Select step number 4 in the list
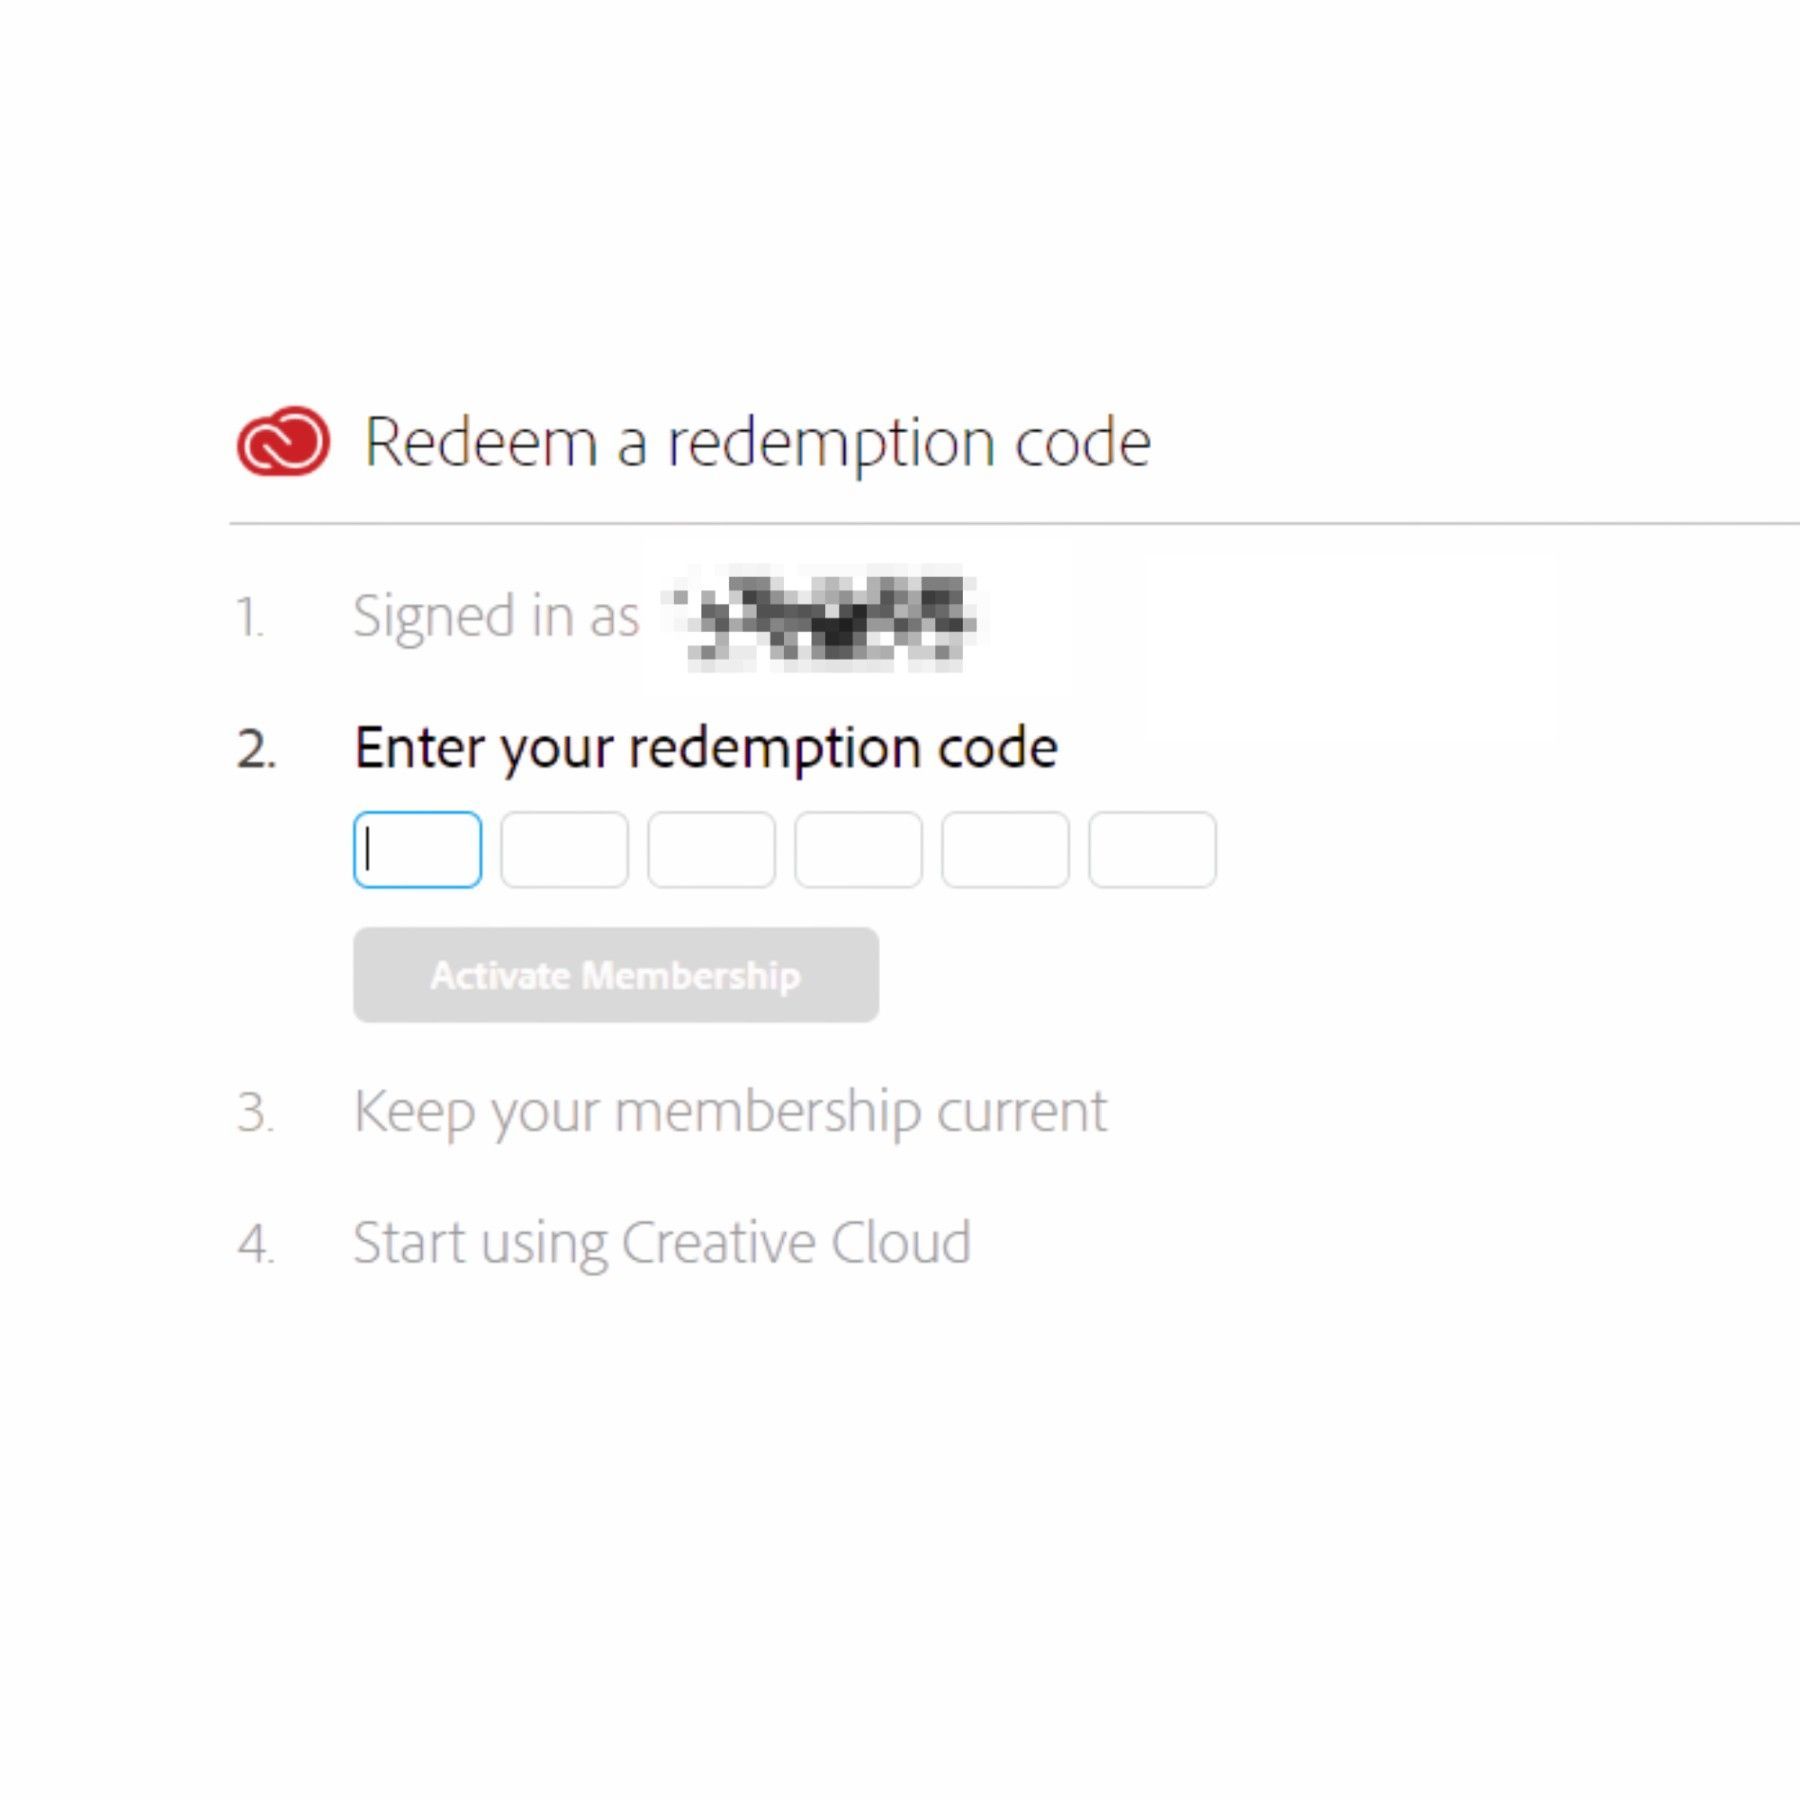Image resolution: width=1800 pixels, height=1800 pixels. 256,1244
